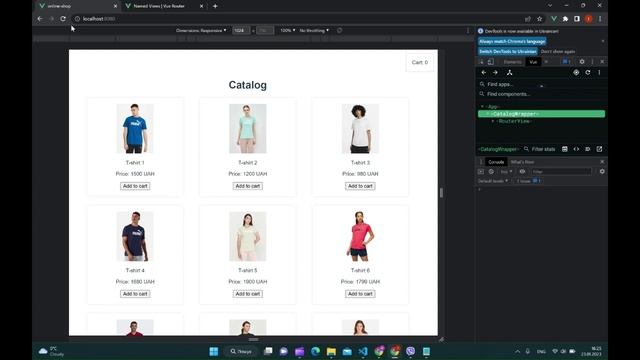Bookmark this page with the star icon
Image resolution: width=640 pixels, height=360 pixels.
click(x=540, y=19)
